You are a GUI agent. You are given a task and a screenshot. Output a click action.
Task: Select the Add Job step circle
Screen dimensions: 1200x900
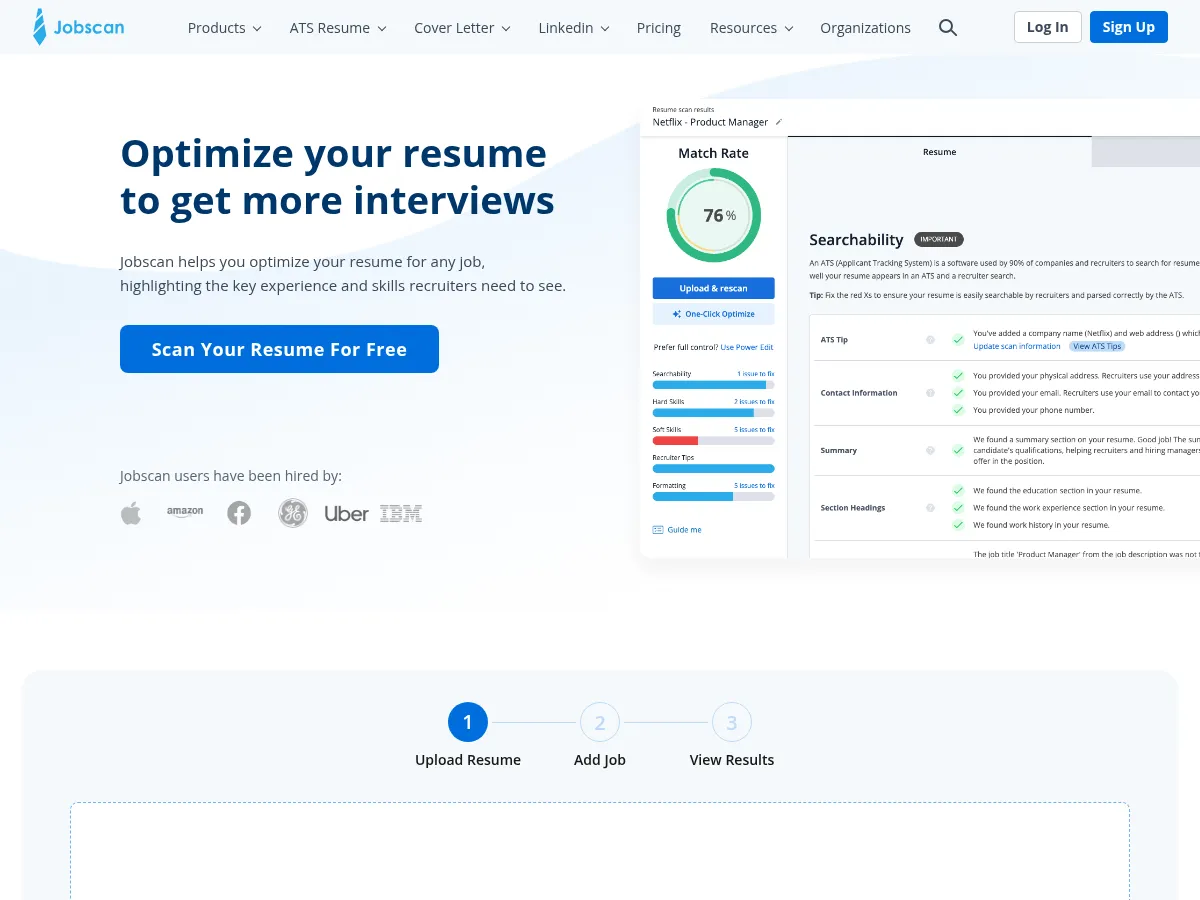[x=600, y=721]
